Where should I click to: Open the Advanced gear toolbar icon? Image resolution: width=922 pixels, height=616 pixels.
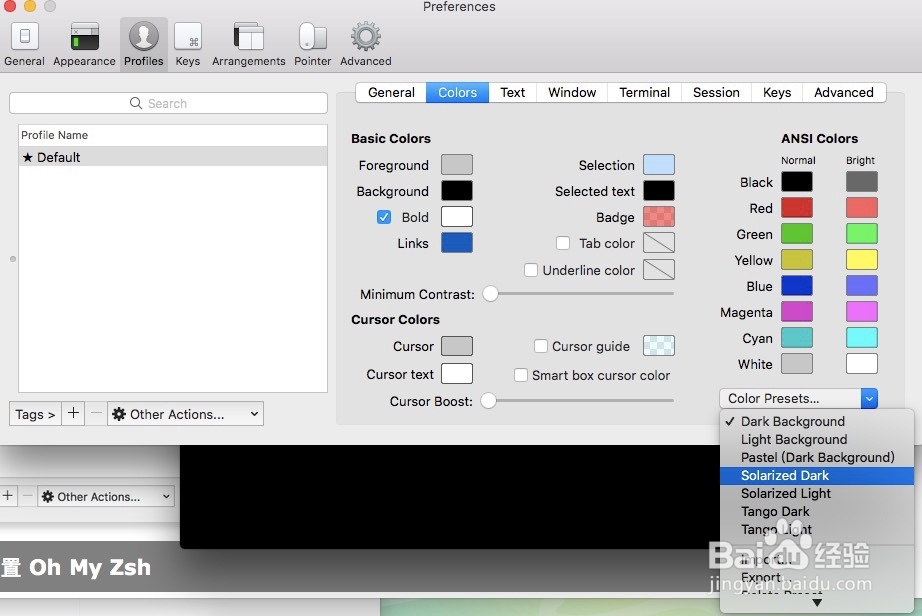[x=365, y=44]
